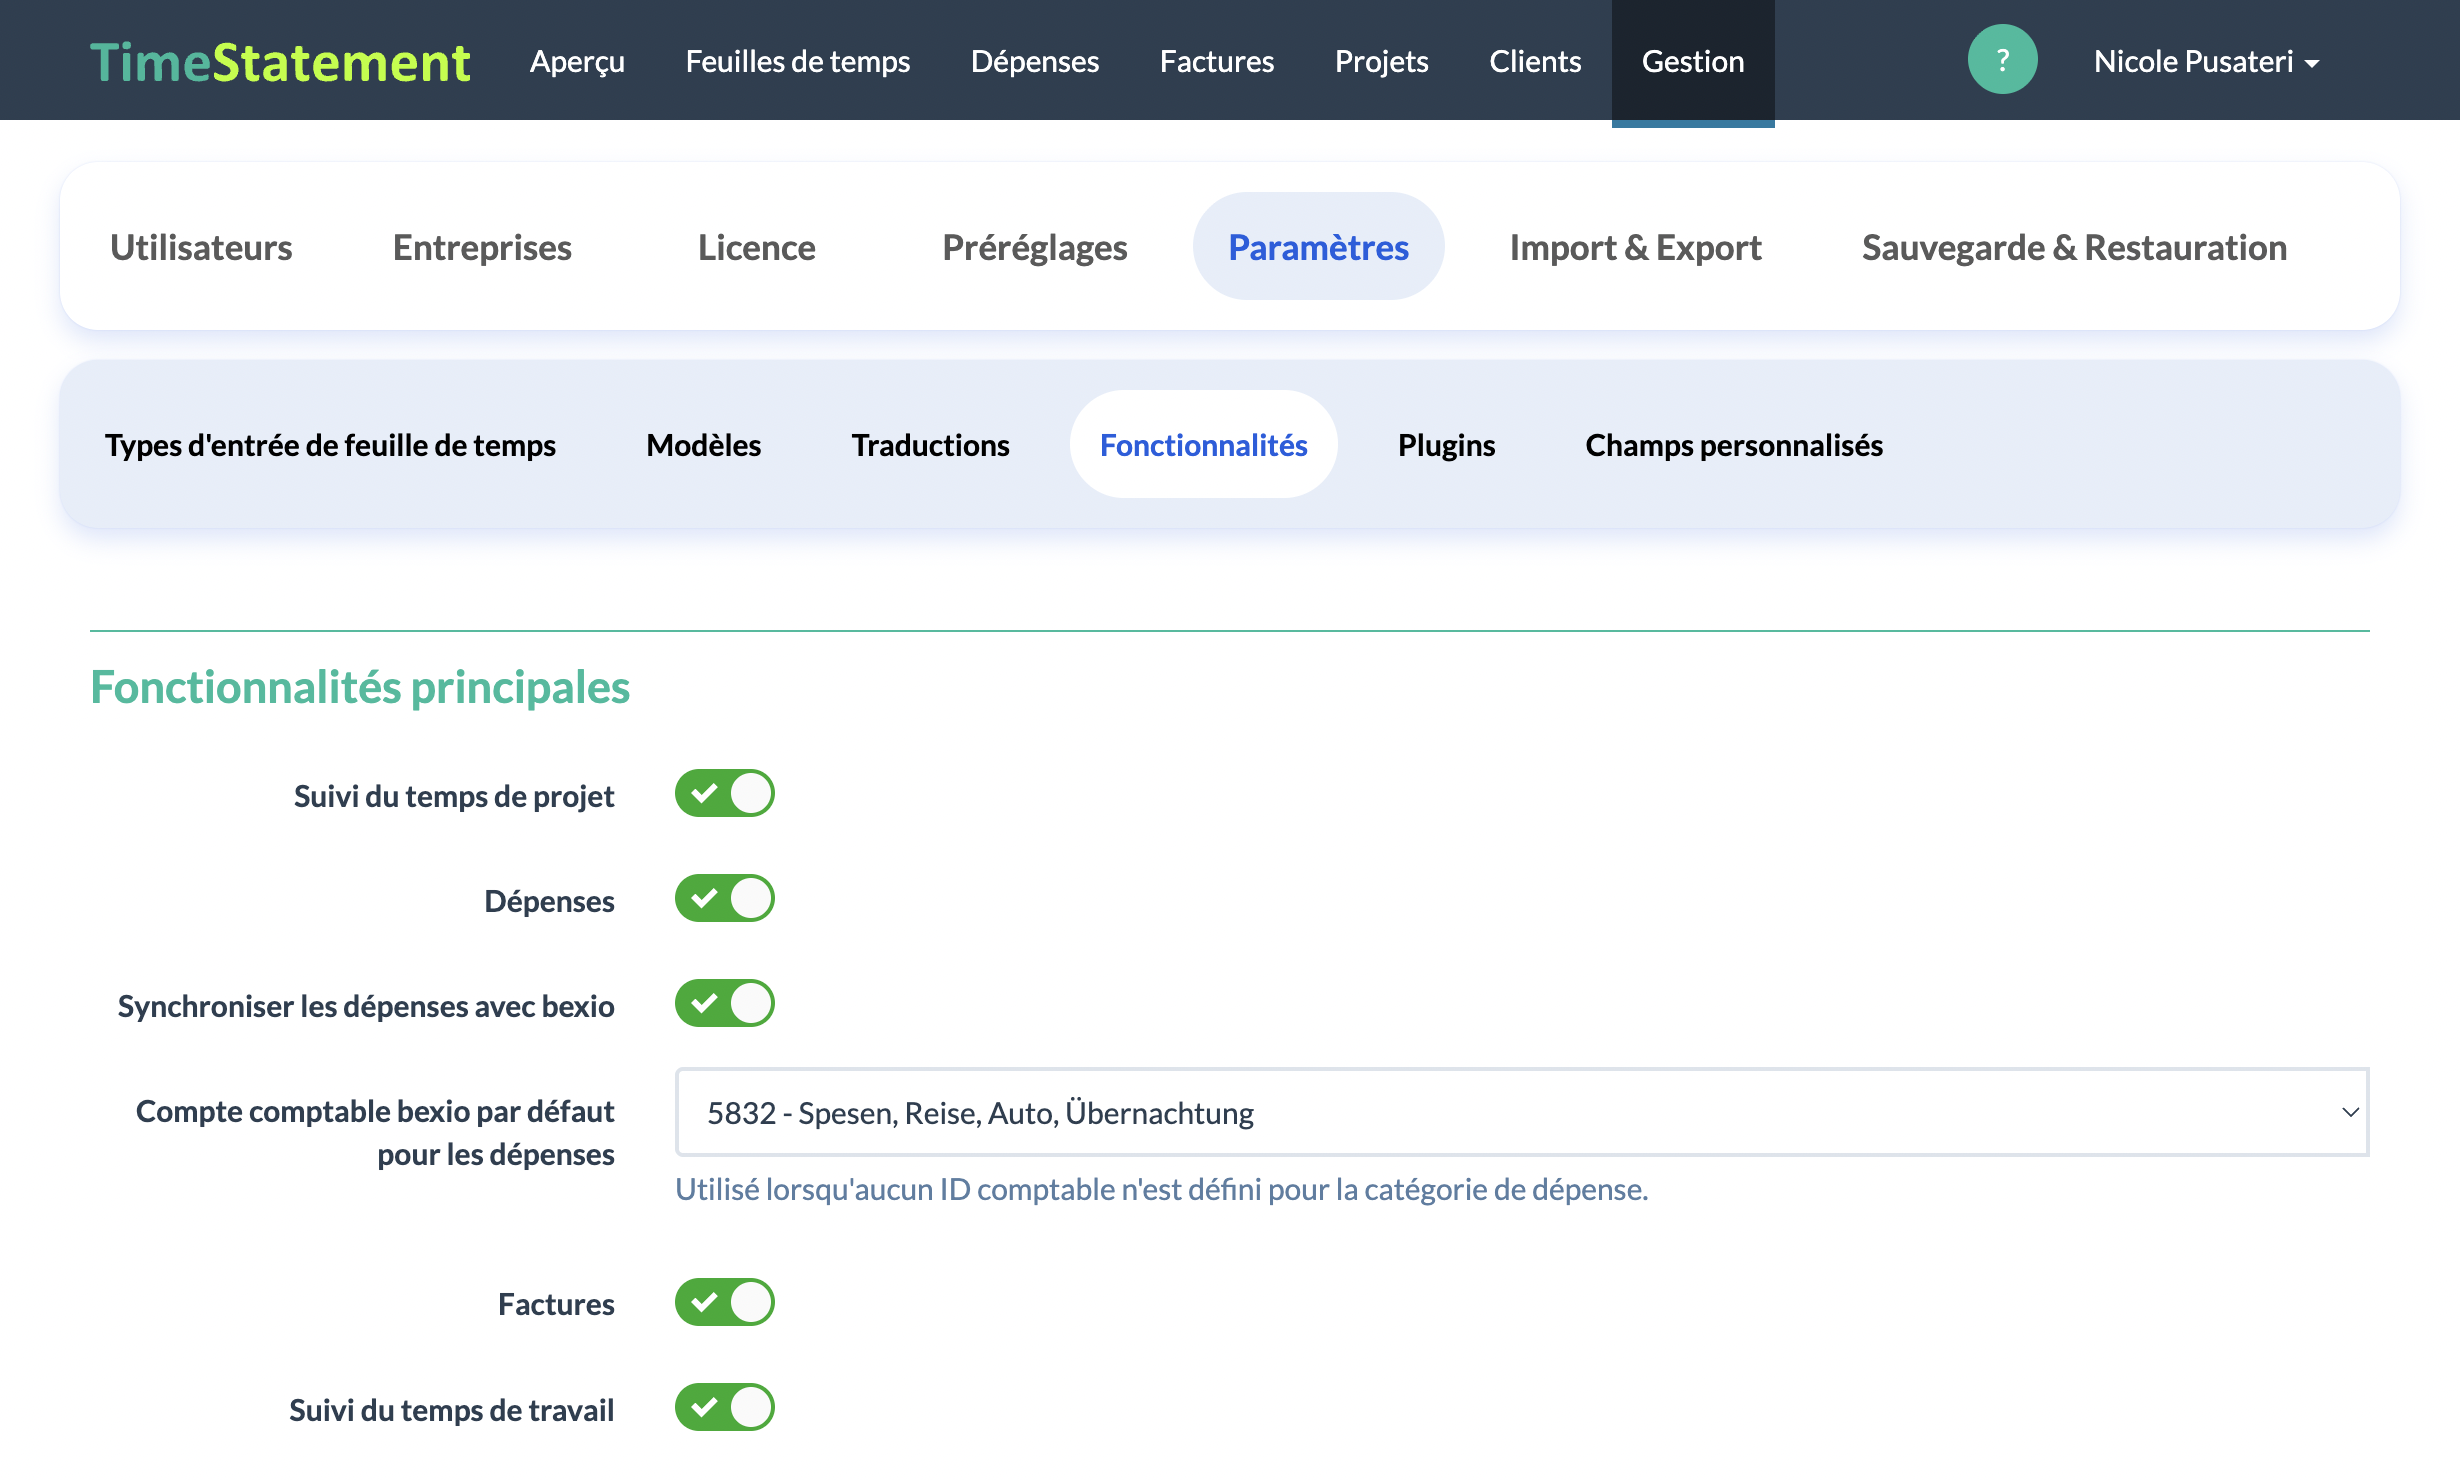Select Fonctionnalités sub-tab

(1203, 444)
